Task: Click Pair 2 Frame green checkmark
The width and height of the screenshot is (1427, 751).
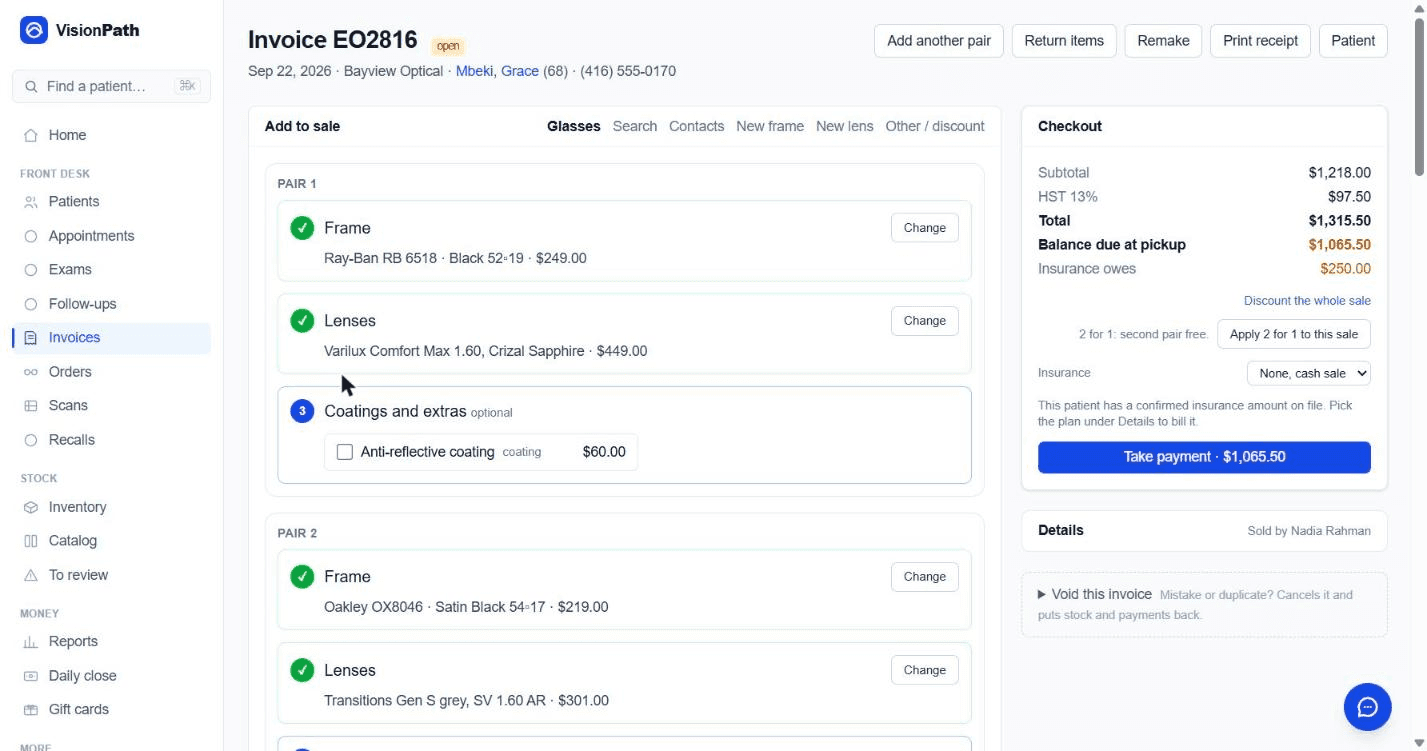Action: (x=302, y=577)
